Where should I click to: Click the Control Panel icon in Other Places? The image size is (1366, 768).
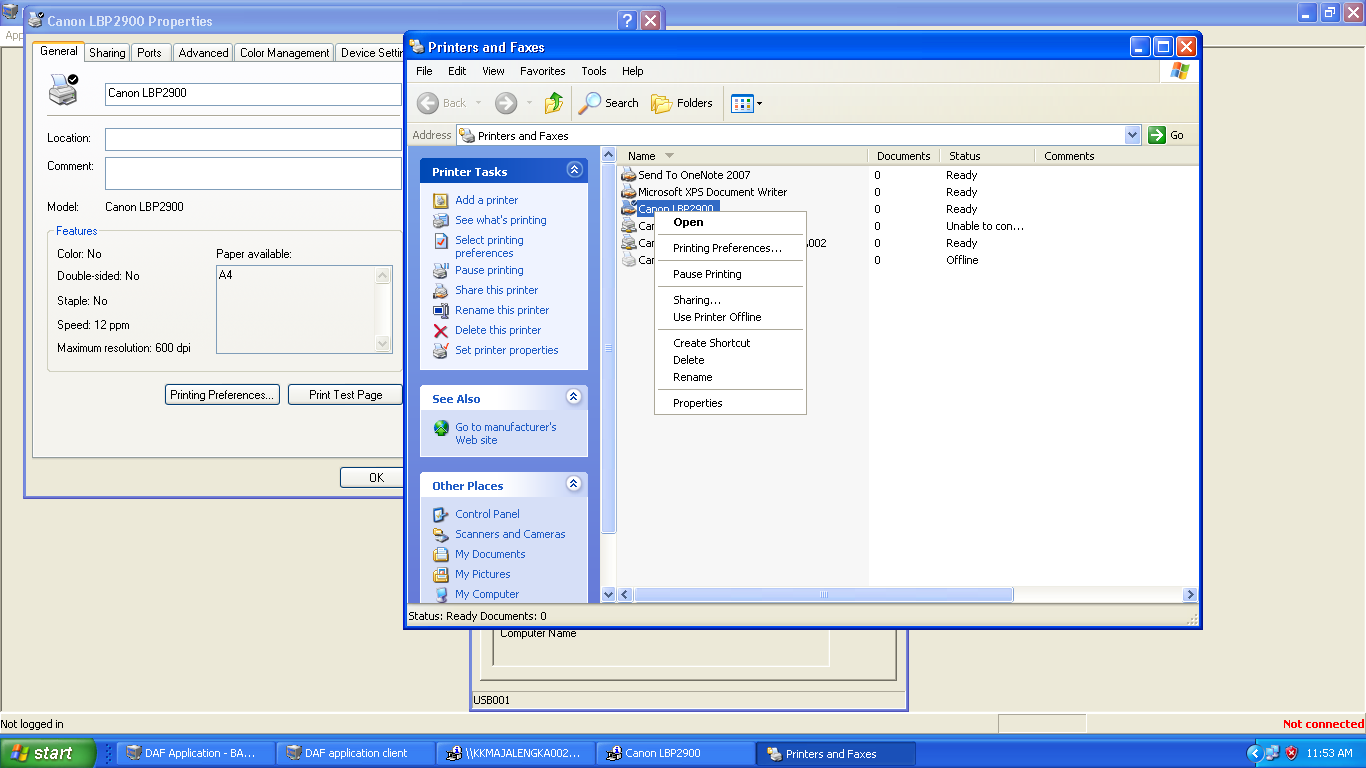coord(441,514)
